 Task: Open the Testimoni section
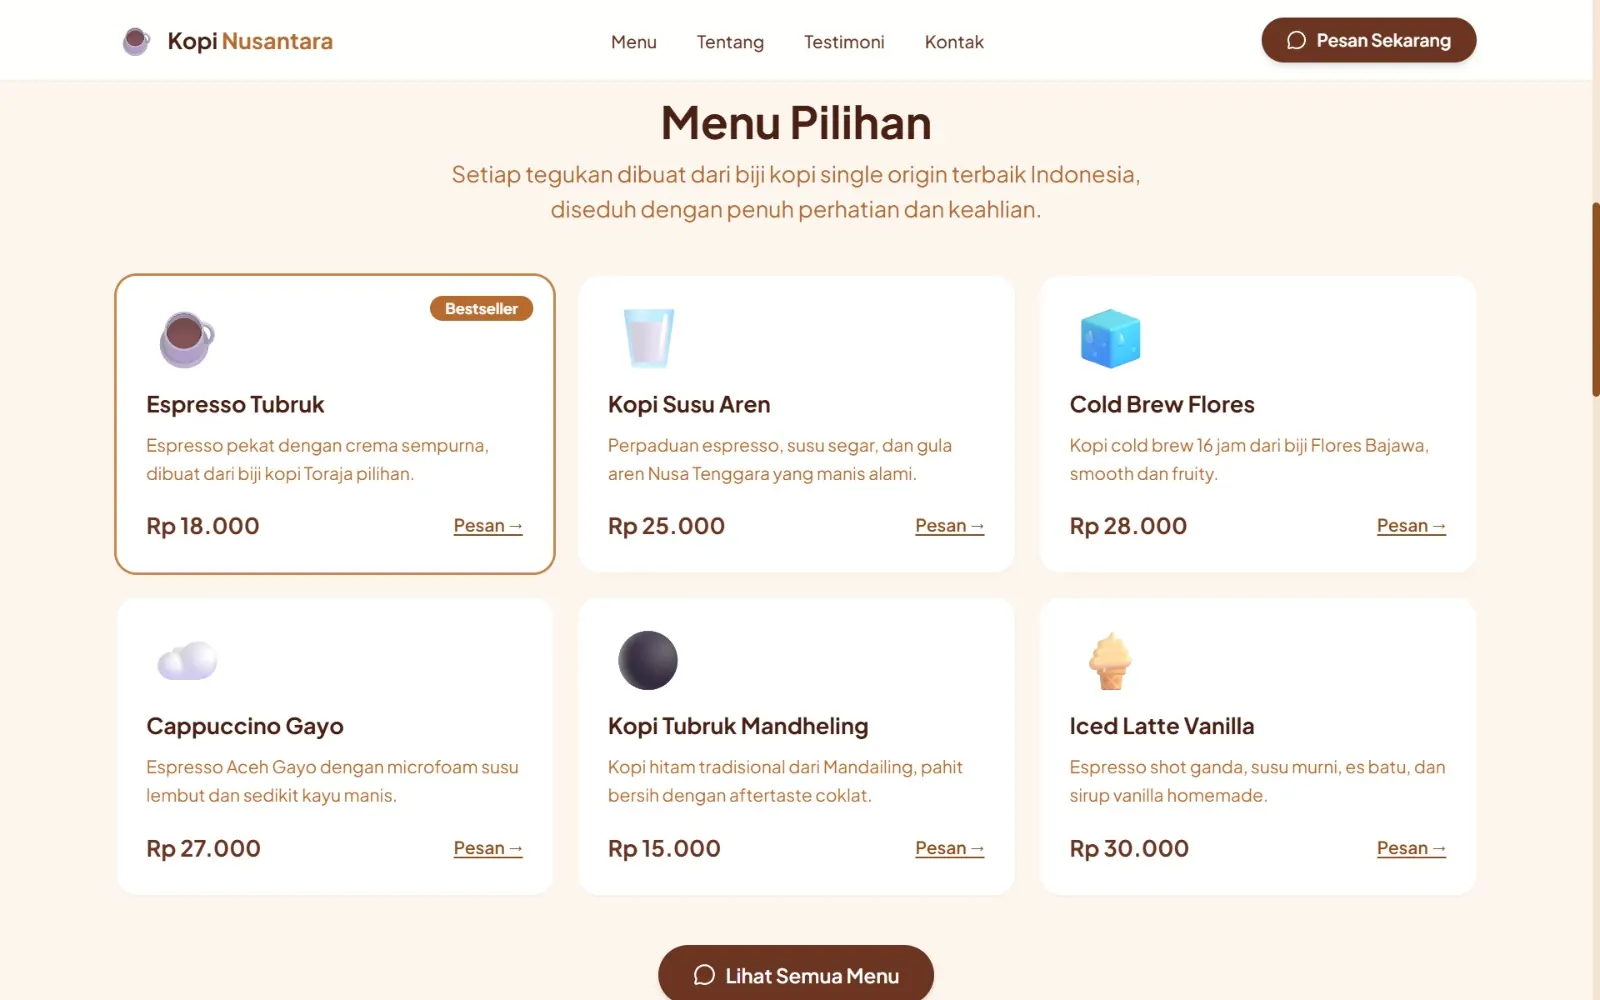click(843, 41)
